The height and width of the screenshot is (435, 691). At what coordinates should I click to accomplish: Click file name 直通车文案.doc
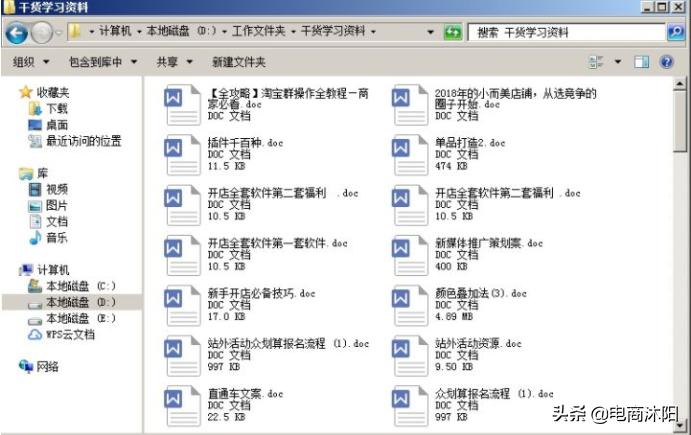point(245,394)
